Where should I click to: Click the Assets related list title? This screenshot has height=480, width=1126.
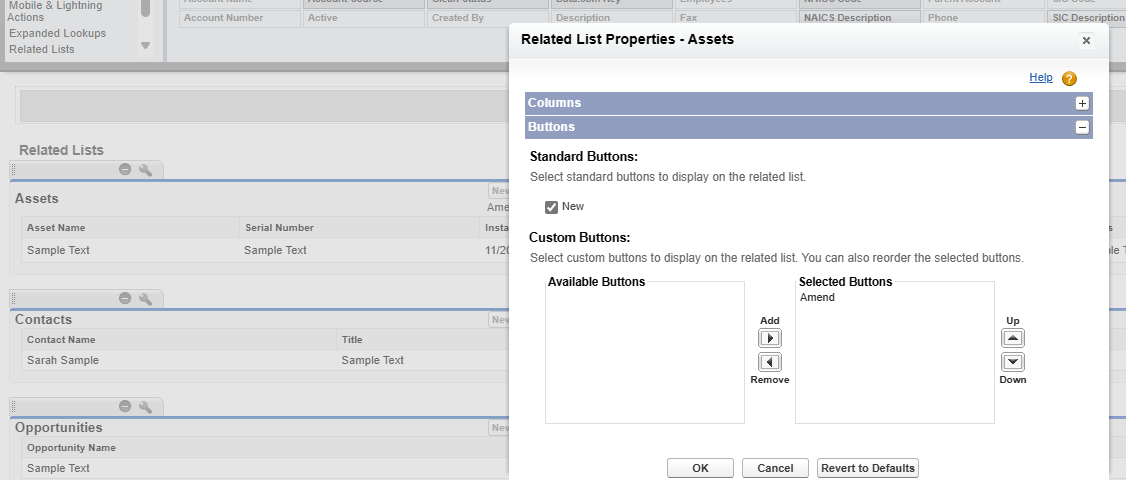click(37, 198)
